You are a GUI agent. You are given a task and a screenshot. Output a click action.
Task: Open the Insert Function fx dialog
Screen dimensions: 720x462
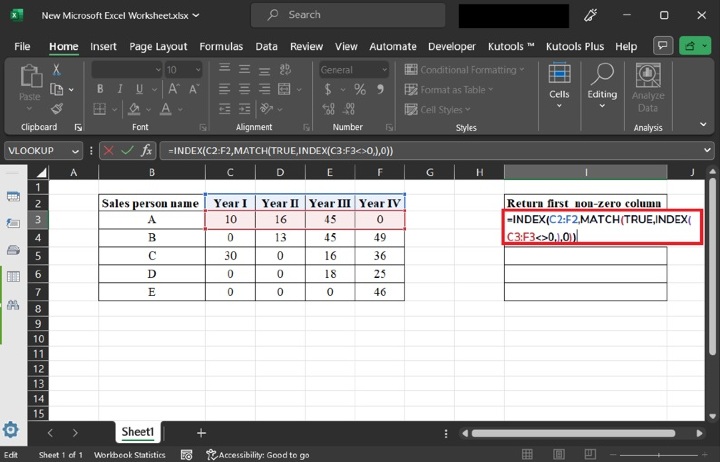click(x=146, y=150)
